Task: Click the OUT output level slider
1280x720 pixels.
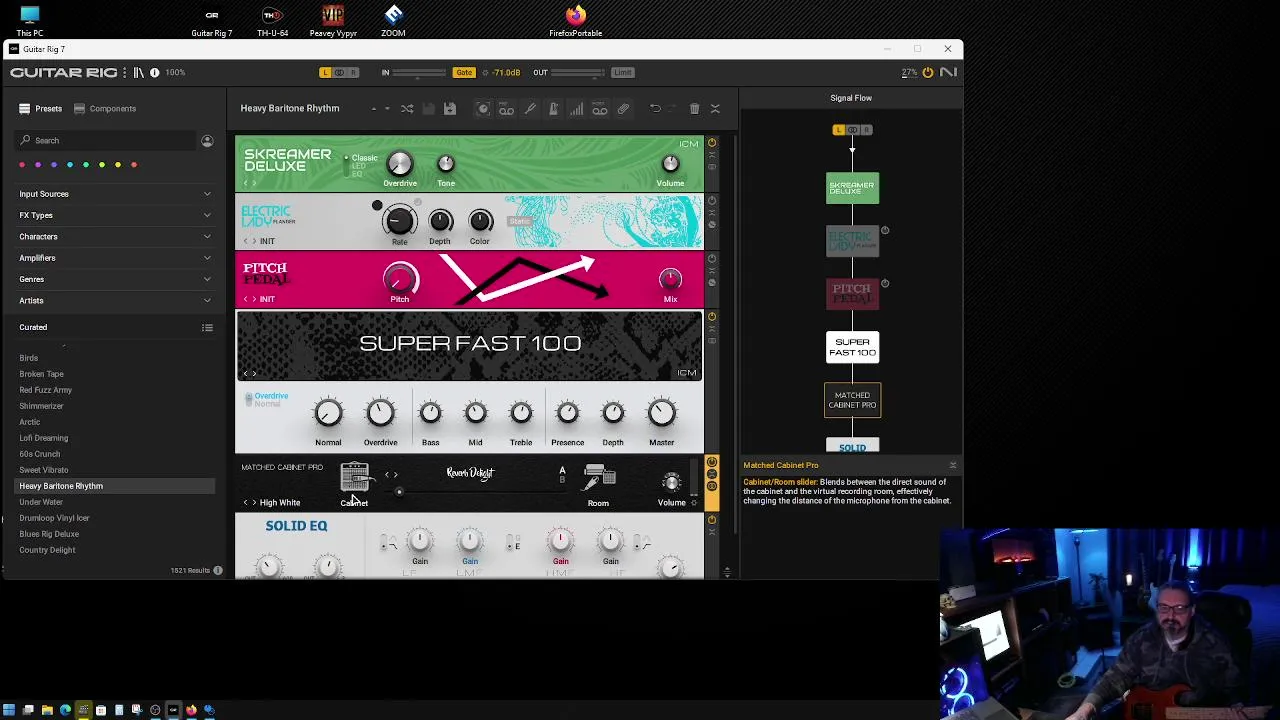Action: pos(578,72)
